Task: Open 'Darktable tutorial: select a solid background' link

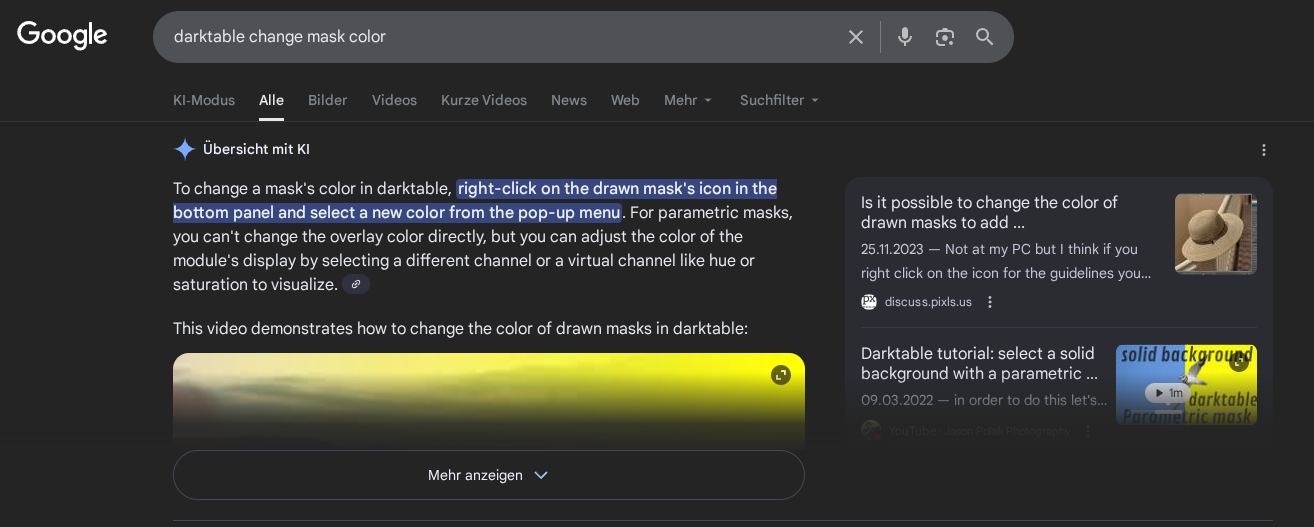Action: pyautogui.click(x=978, y=363)
